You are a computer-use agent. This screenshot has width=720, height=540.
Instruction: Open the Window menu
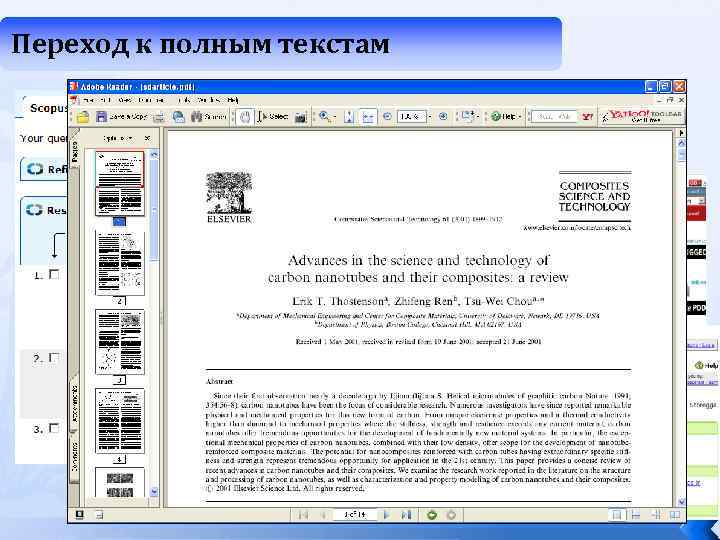(210, 100)
